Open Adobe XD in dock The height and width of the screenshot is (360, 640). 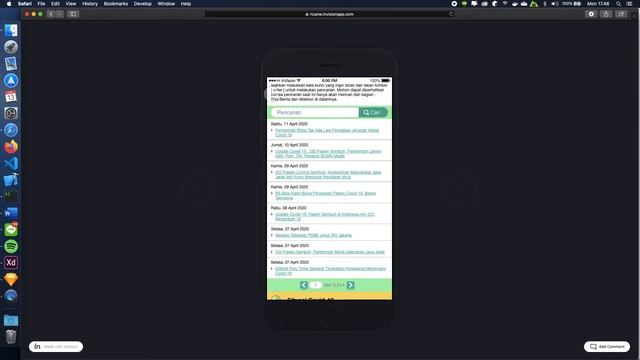coord(11,263)
